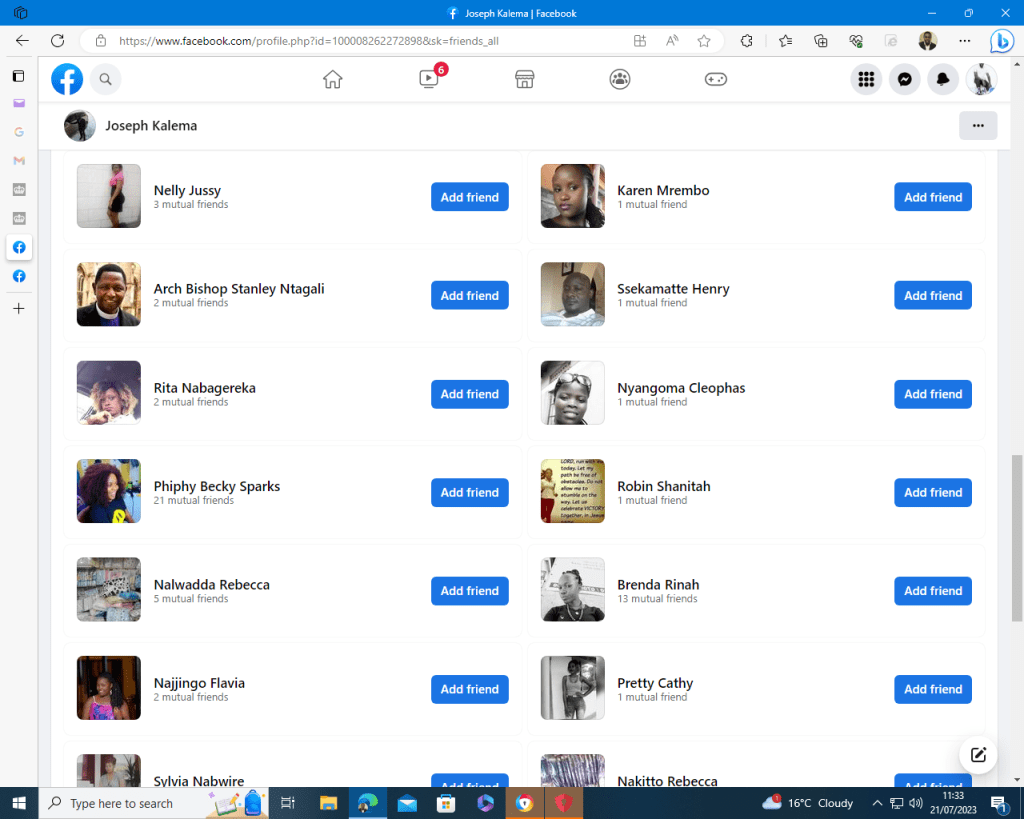This screenshot has width=1024, height=819.
Task: Start new message with compose icon
Action: (x=978, y=755)
